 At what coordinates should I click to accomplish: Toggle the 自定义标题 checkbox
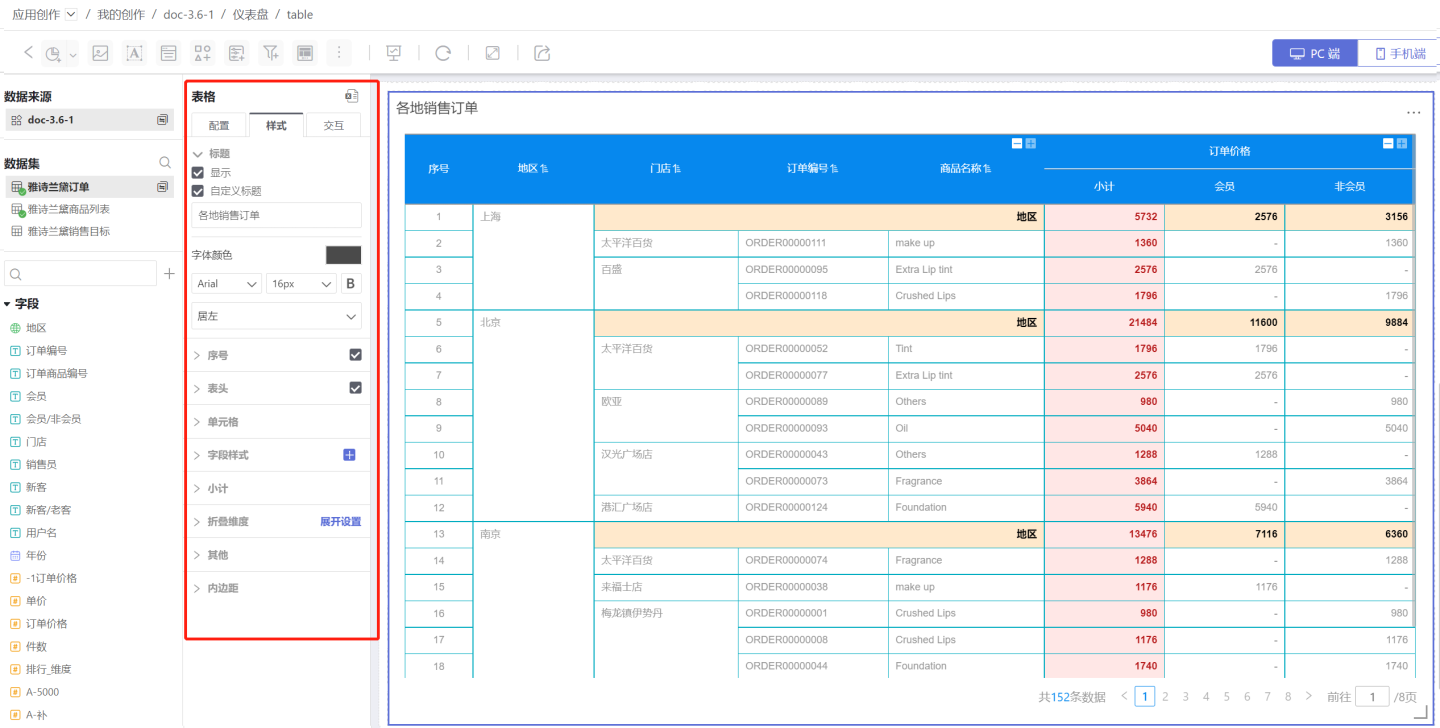click(198, 190)
